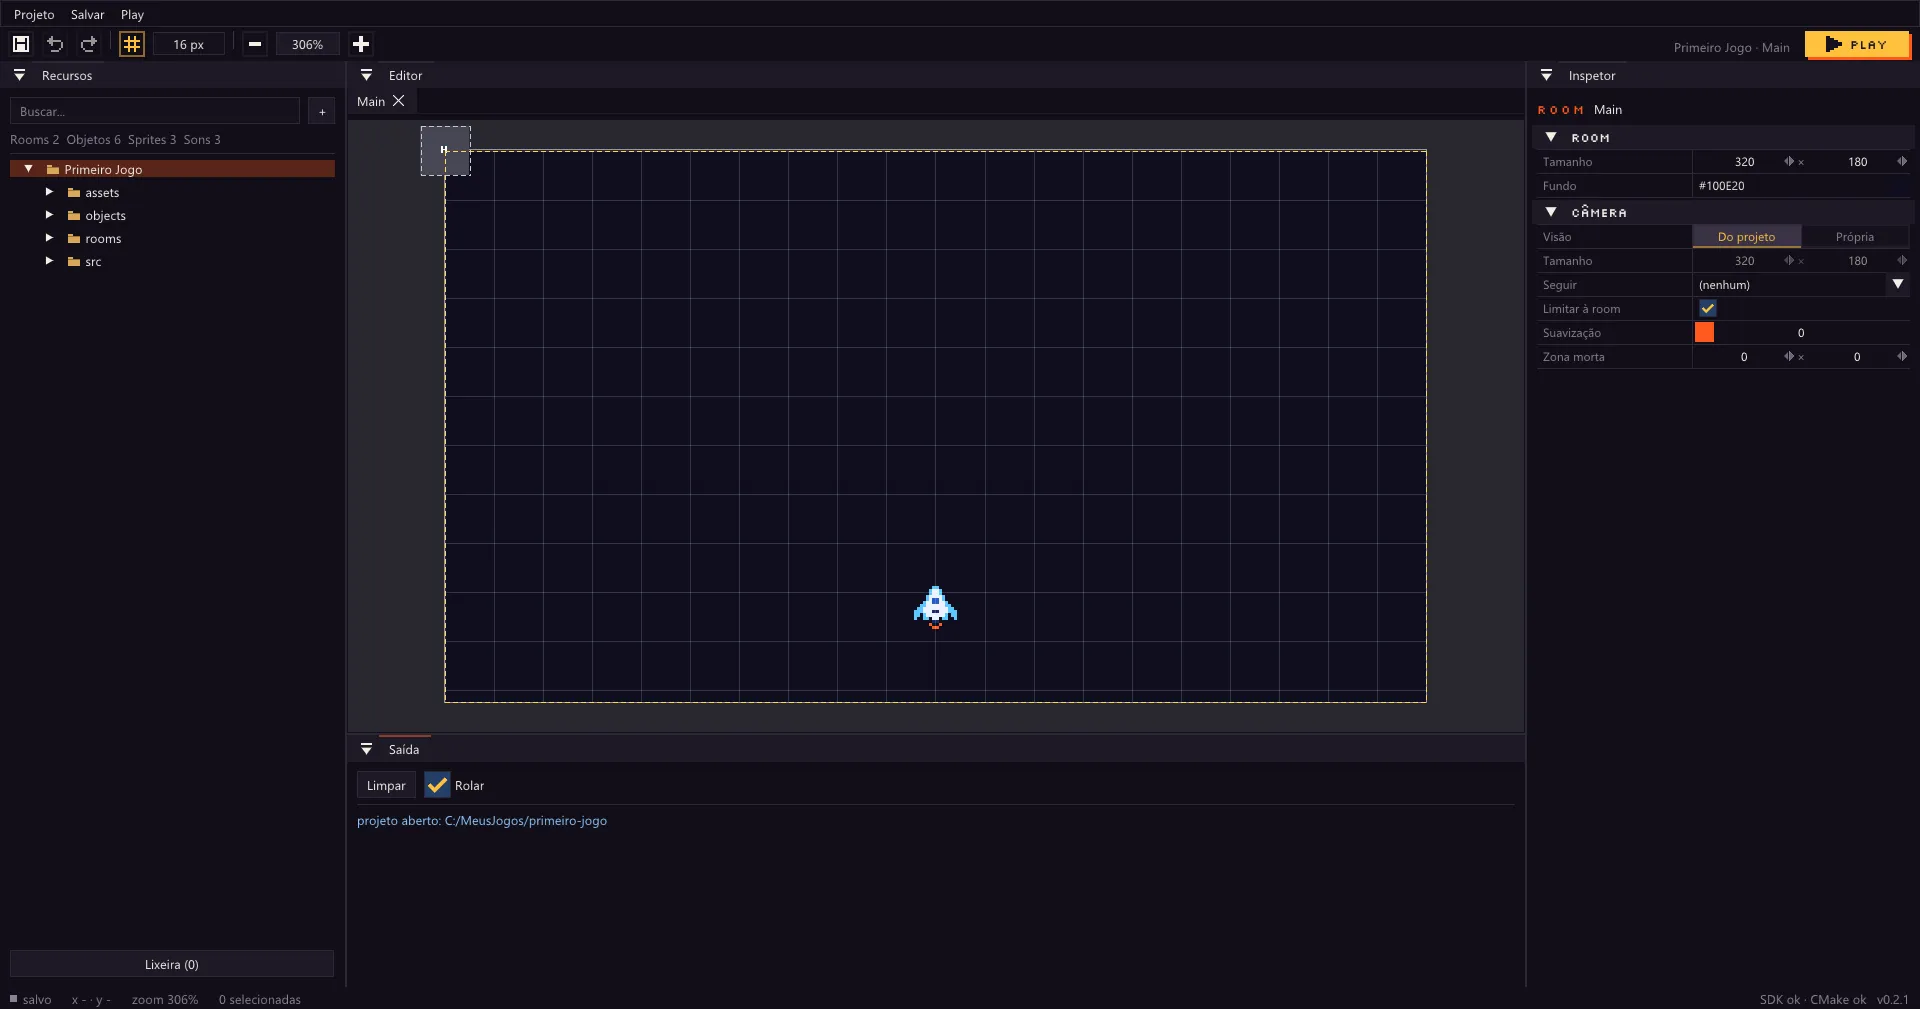Click Tamanho height stepper arrows in Room
1920x1009 pixels.
1902,161
